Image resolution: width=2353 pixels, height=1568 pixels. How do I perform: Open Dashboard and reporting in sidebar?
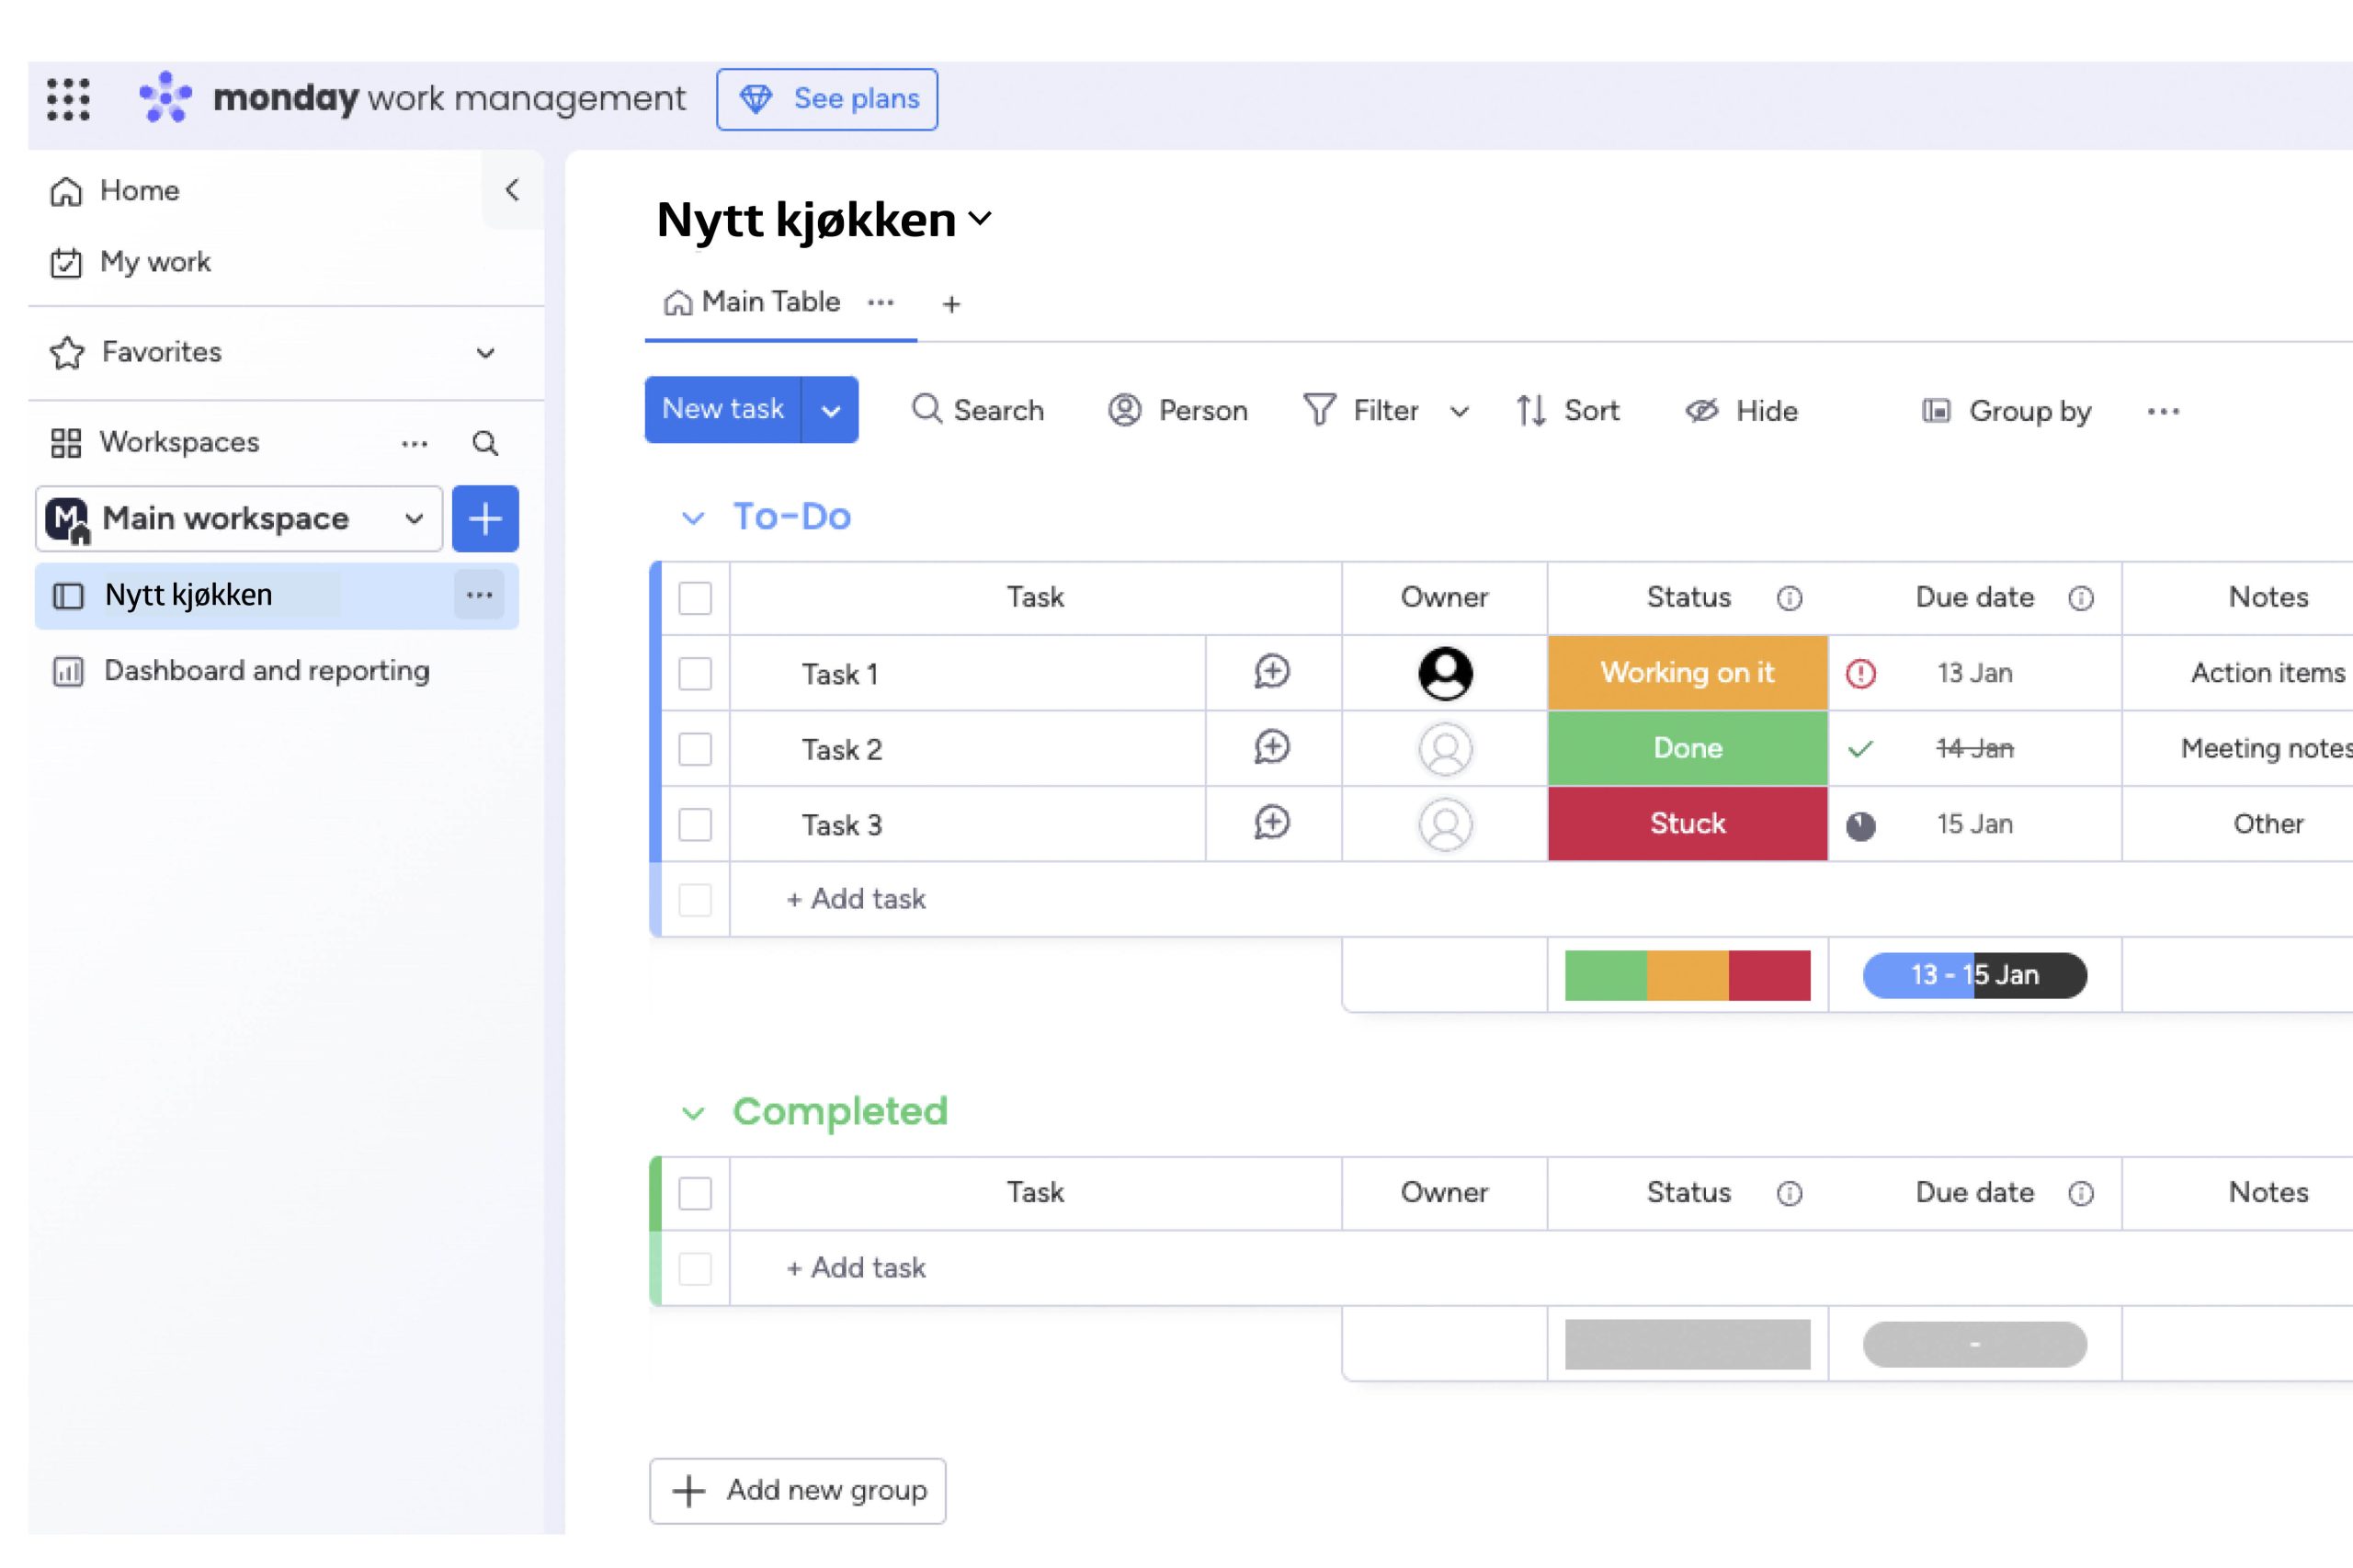[x=266, y=671]
